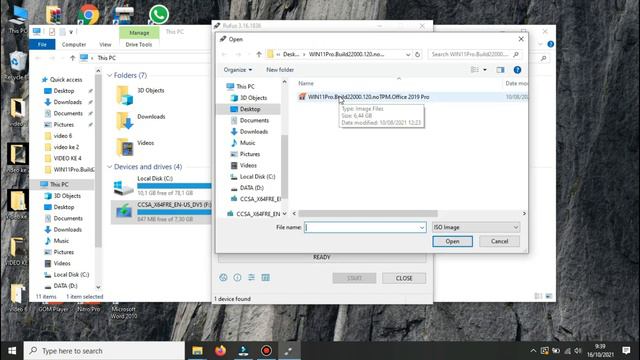Select This PC in Explorer sidebar
The width and height of the screenshot is (640, 360).
[59, 184]
